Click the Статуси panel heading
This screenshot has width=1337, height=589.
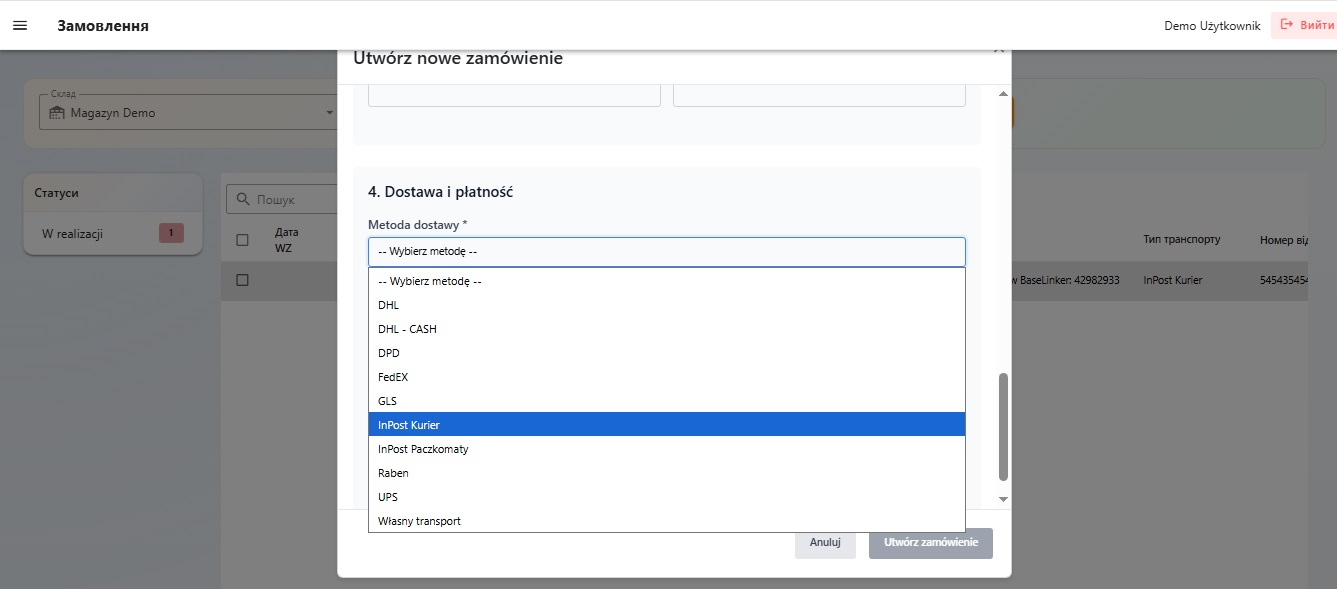tap(56, 193)
